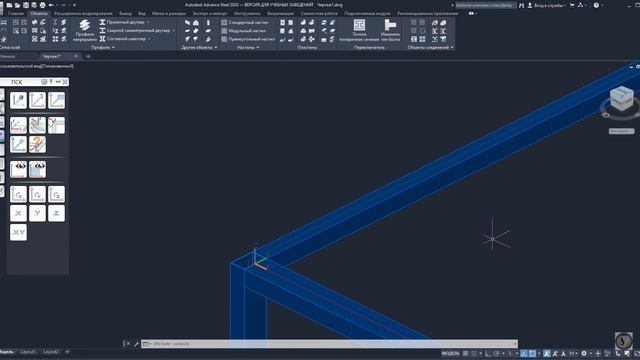
Task: Click the Open file icon in quick access toolbar
Action: 17,5
